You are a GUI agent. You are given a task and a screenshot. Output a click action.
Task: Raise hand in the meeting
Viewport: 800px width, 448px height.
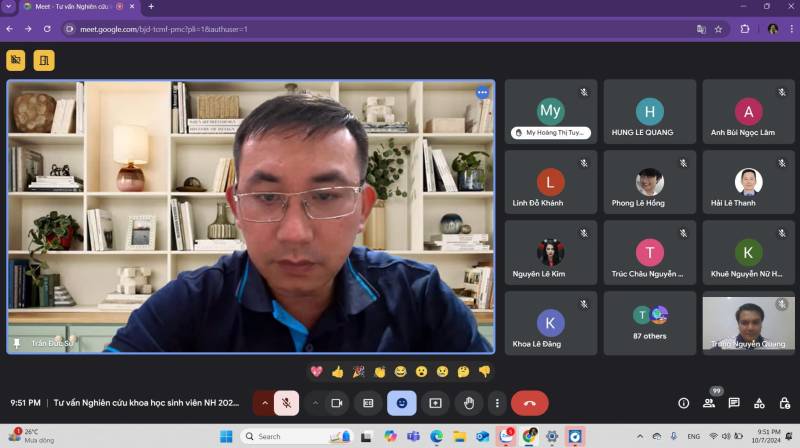(469, 403)
